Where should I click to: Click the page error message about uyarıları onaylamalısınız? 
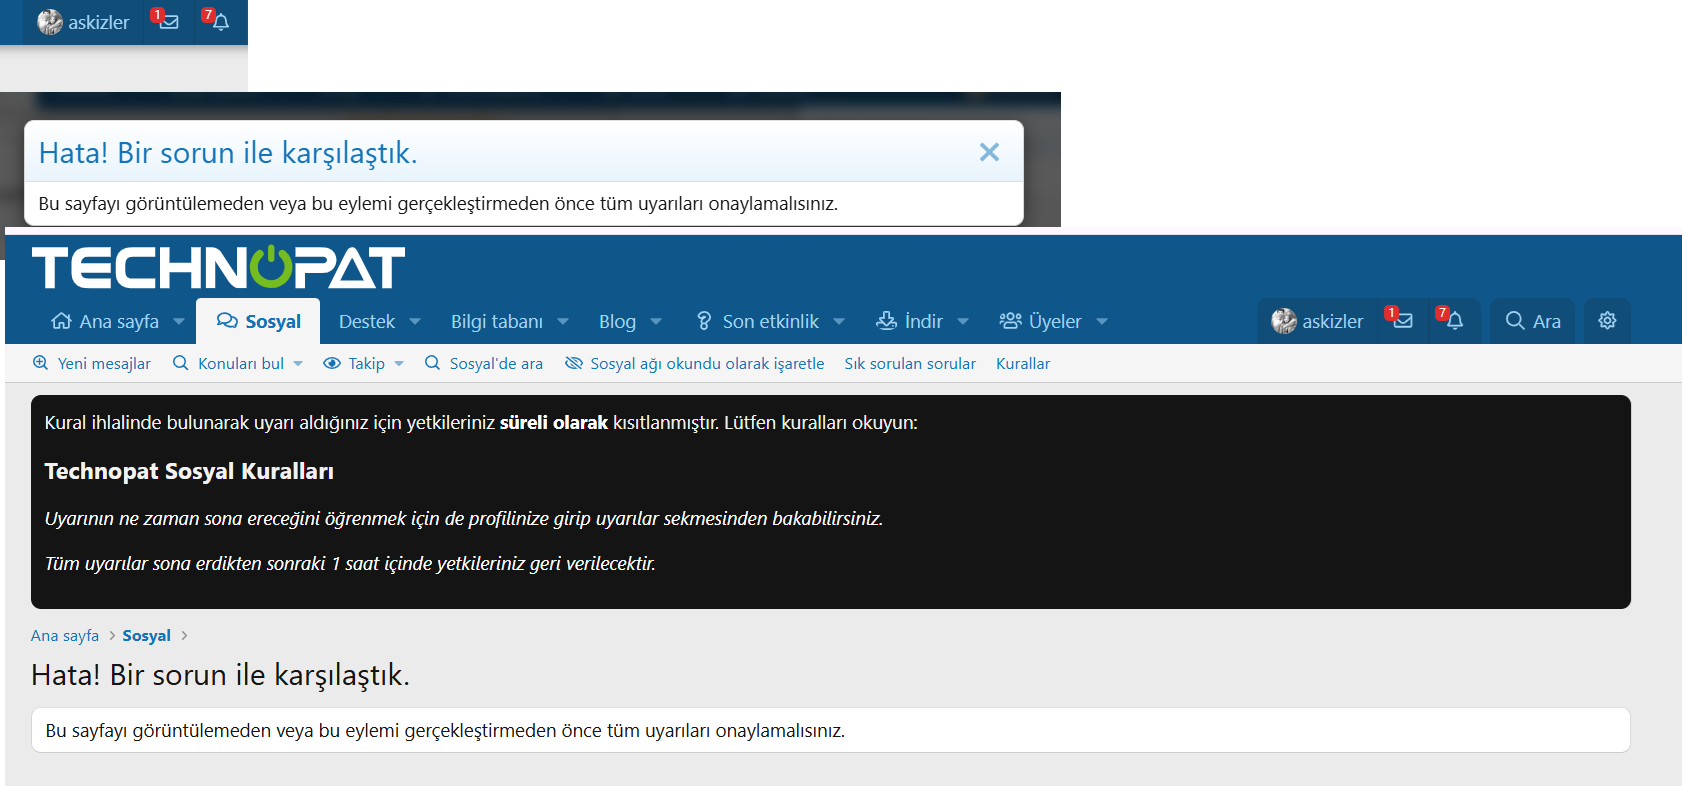coord(445,730)
